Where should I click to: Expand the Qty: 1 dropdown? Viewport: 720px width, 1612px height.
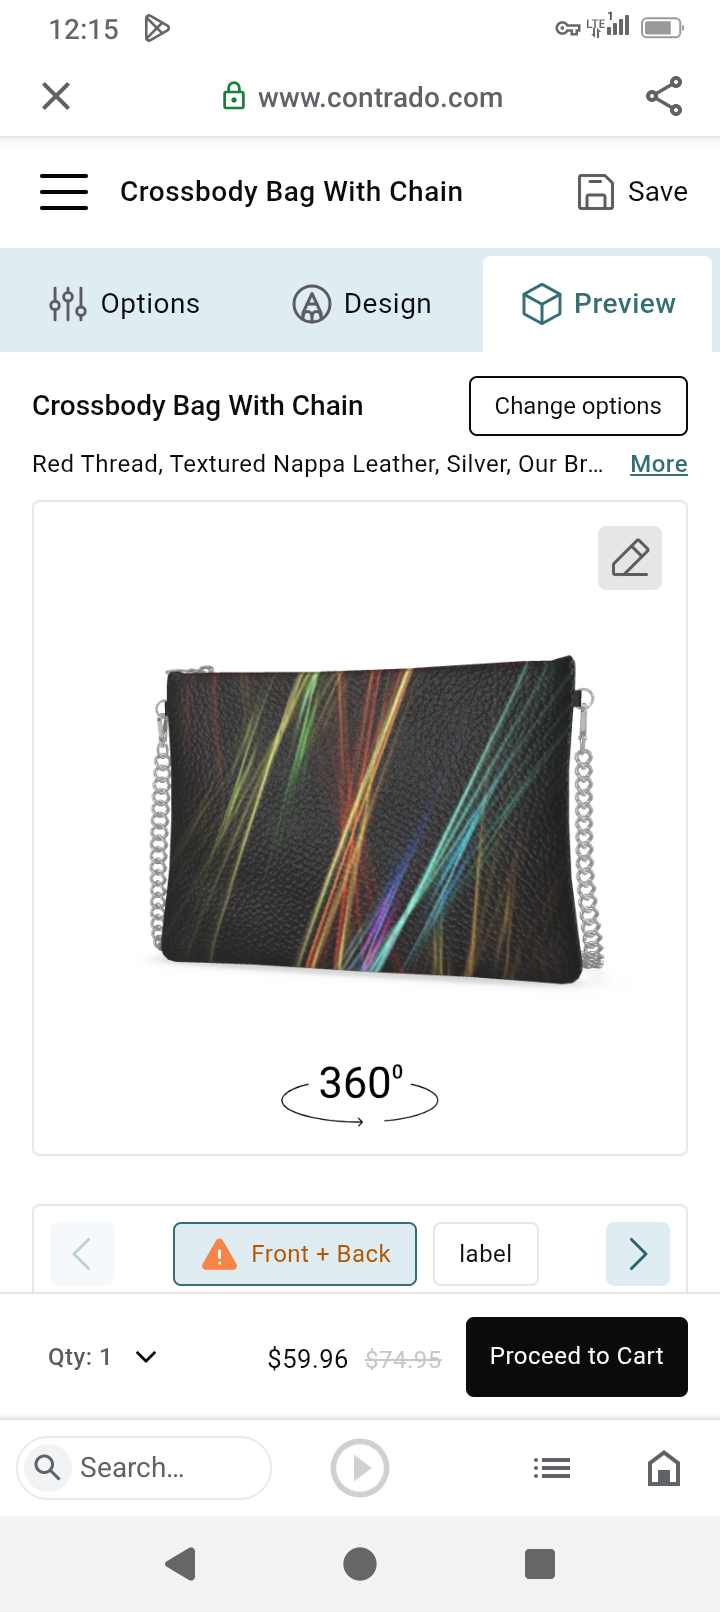103,1357
